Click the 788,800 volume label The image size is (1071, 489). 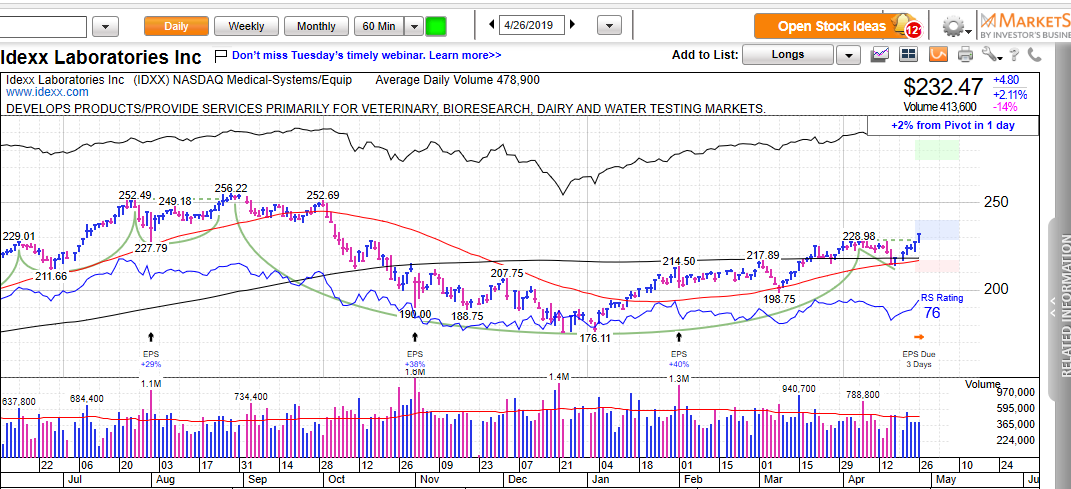tap(863, 394)
